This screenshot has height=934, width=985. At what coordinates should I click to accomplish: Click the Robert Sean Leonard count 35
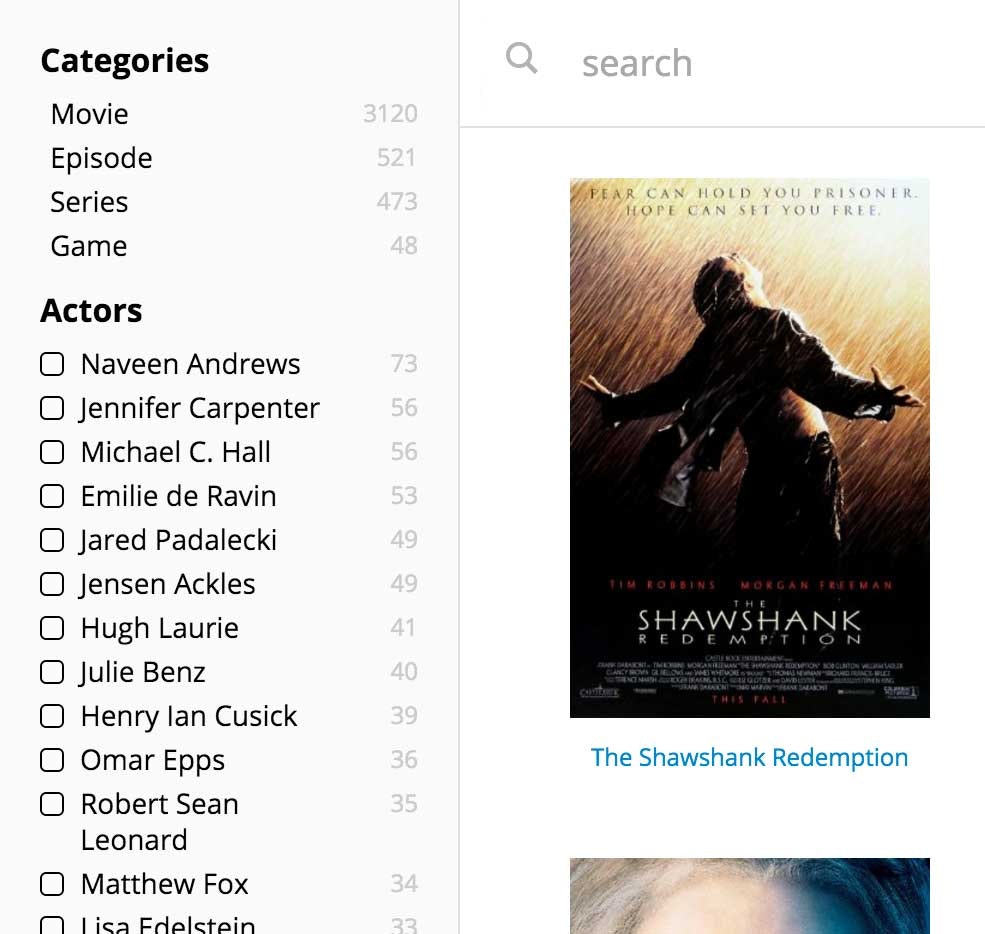click(x=404, y=803)
